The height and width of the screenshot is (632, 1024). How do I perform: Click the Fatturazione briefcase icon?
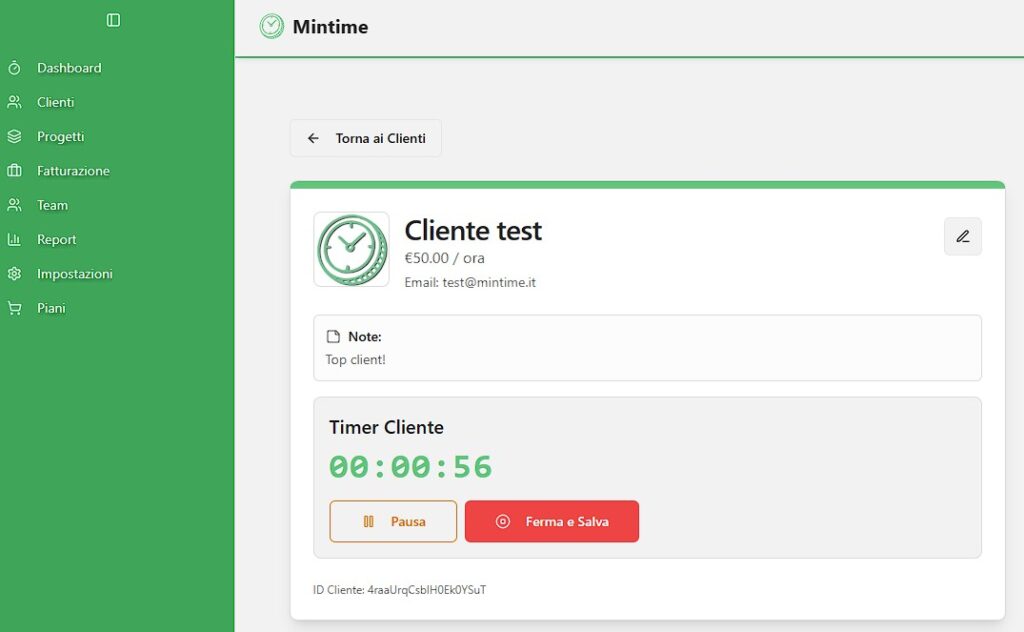pyautogui.click(x=14, y=171)
